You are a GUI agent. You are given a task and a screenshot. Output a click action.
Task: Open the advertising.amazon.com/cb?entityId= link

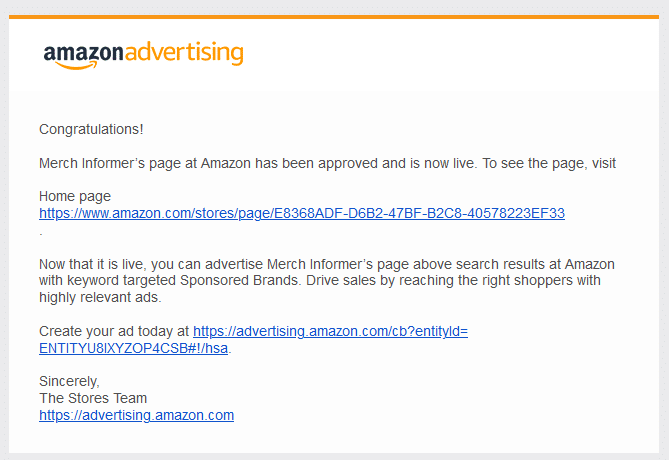click(x=330, y=331)
